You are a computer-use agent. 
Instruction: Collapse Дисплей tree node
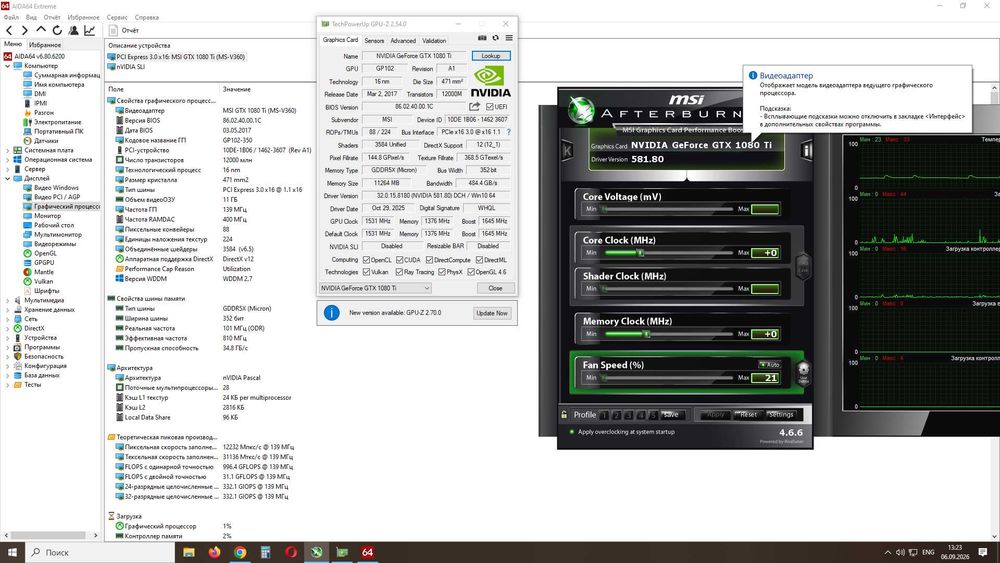(x=8, y=179)
